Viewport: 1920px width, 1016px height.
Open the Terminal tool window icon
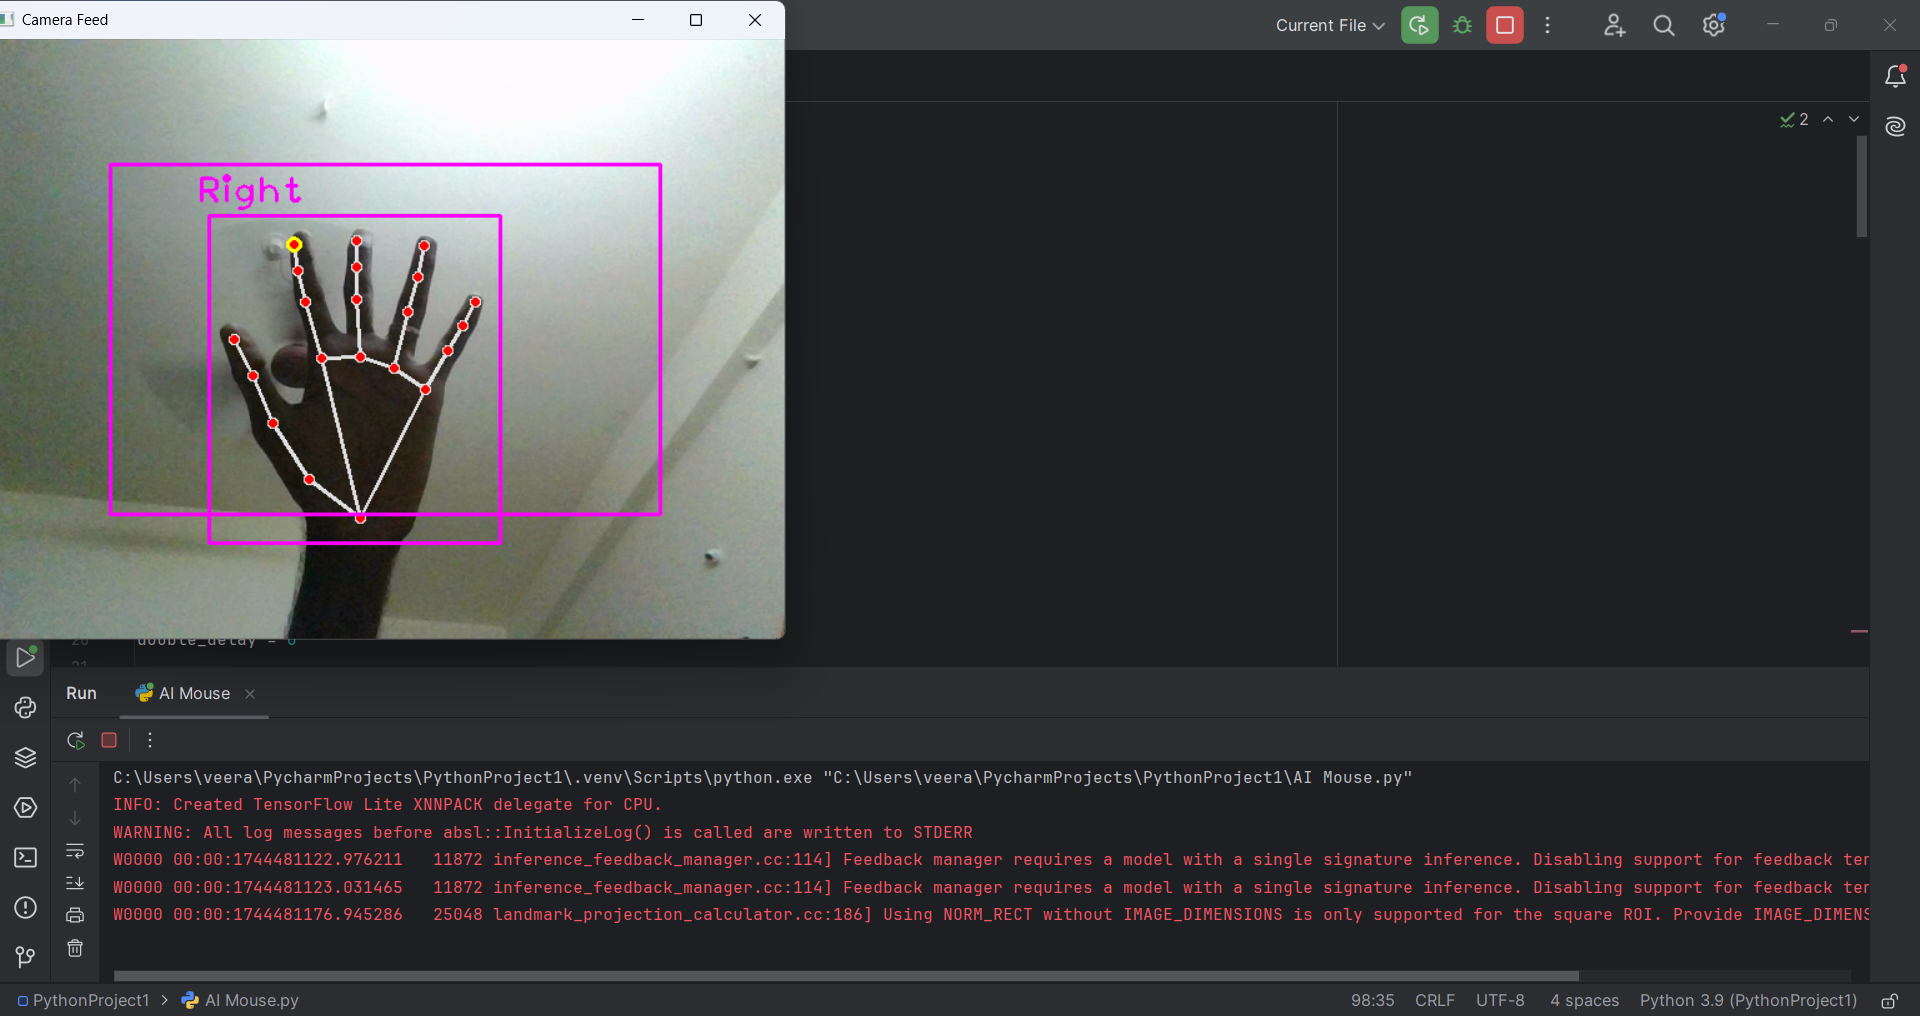point(24,857)
